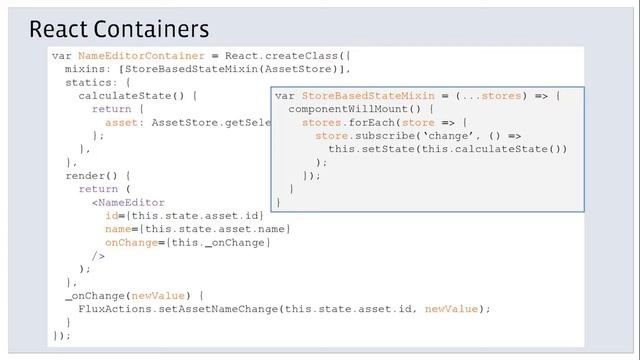Click "React.createClass" in the first line
The height and width of the screenshot is (360, 640).
point(282,56)
